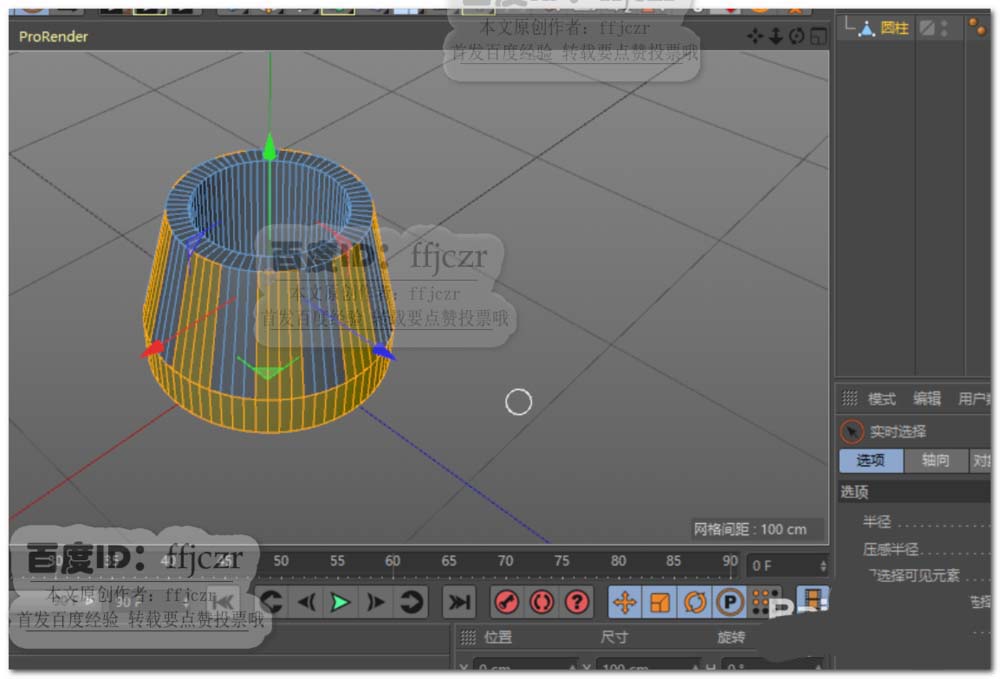Open the 编辑 menu in attributes panel

click(x=926, y=398)
